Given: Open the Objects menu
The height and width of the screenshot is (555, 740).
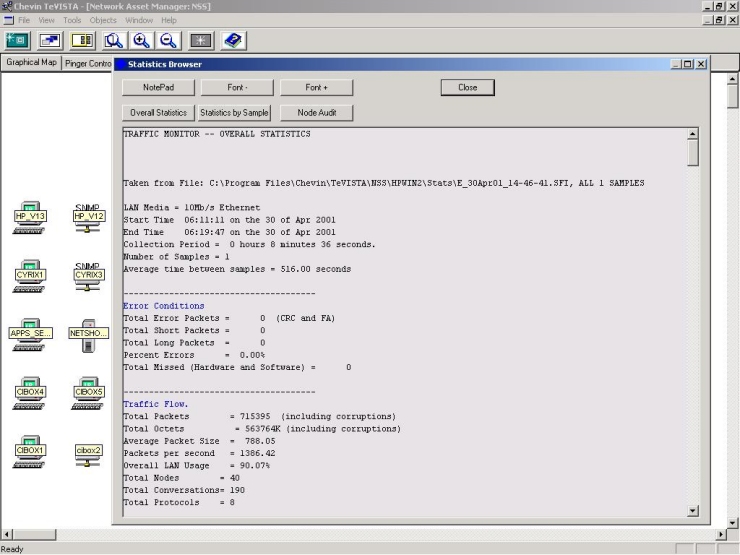Looking at the screenshot, I should (103, 20).
